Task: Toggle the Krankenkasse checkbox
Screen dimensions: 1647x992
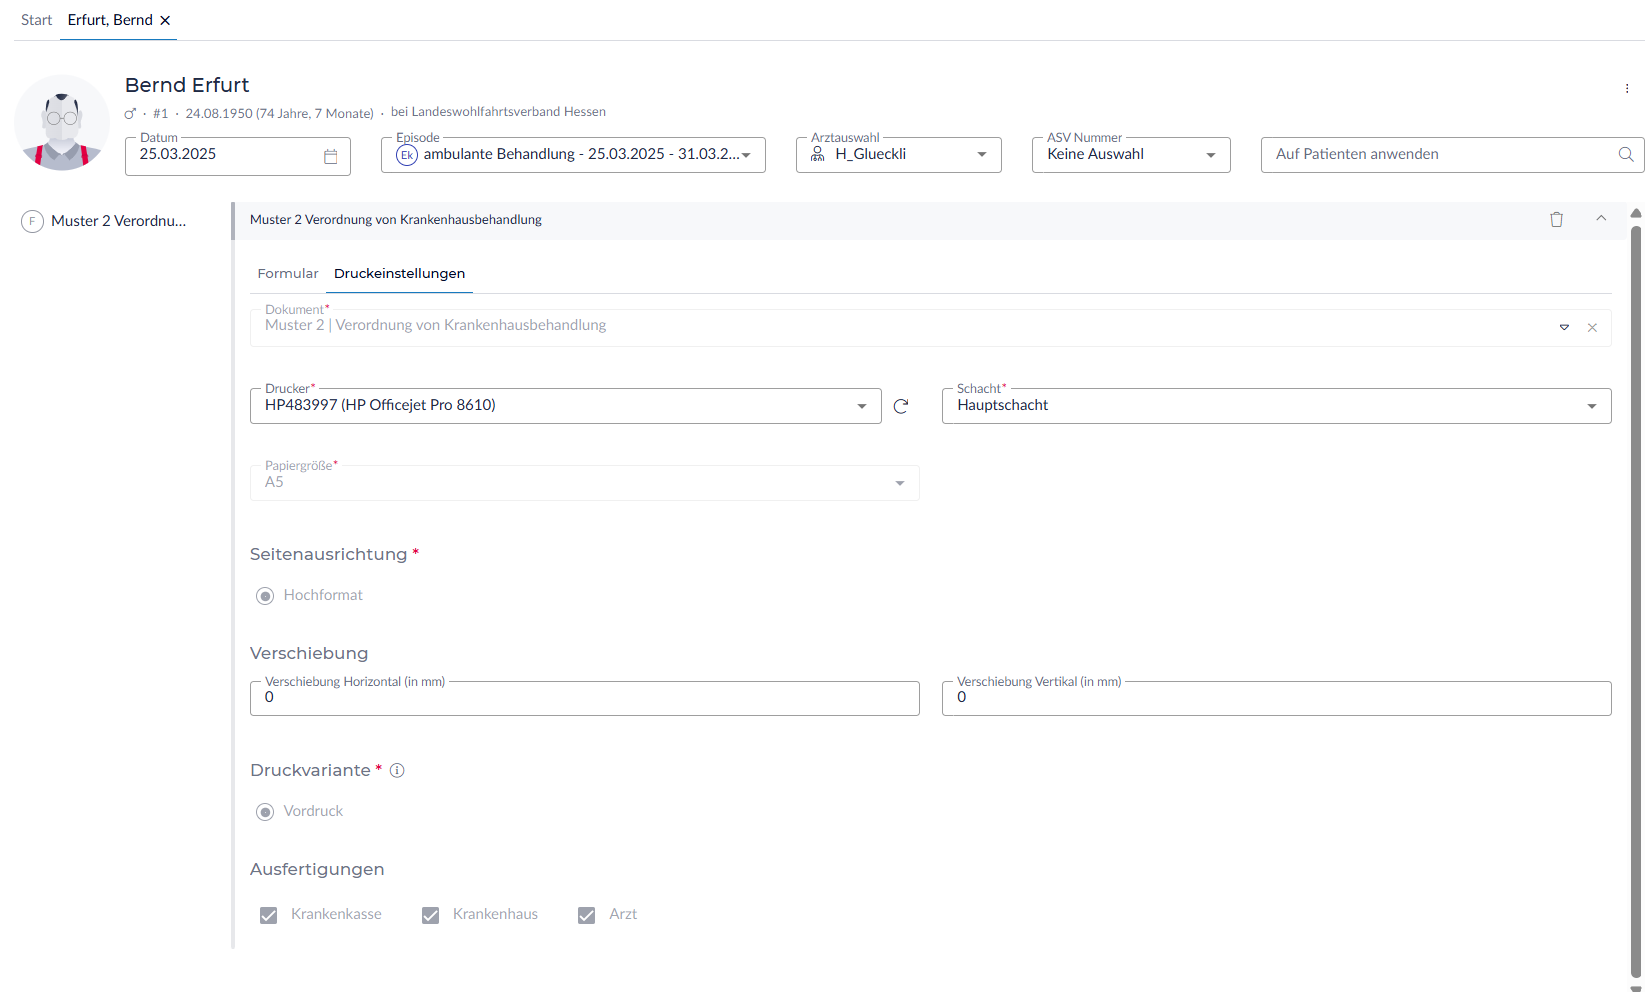Action: tap(268, 915)
